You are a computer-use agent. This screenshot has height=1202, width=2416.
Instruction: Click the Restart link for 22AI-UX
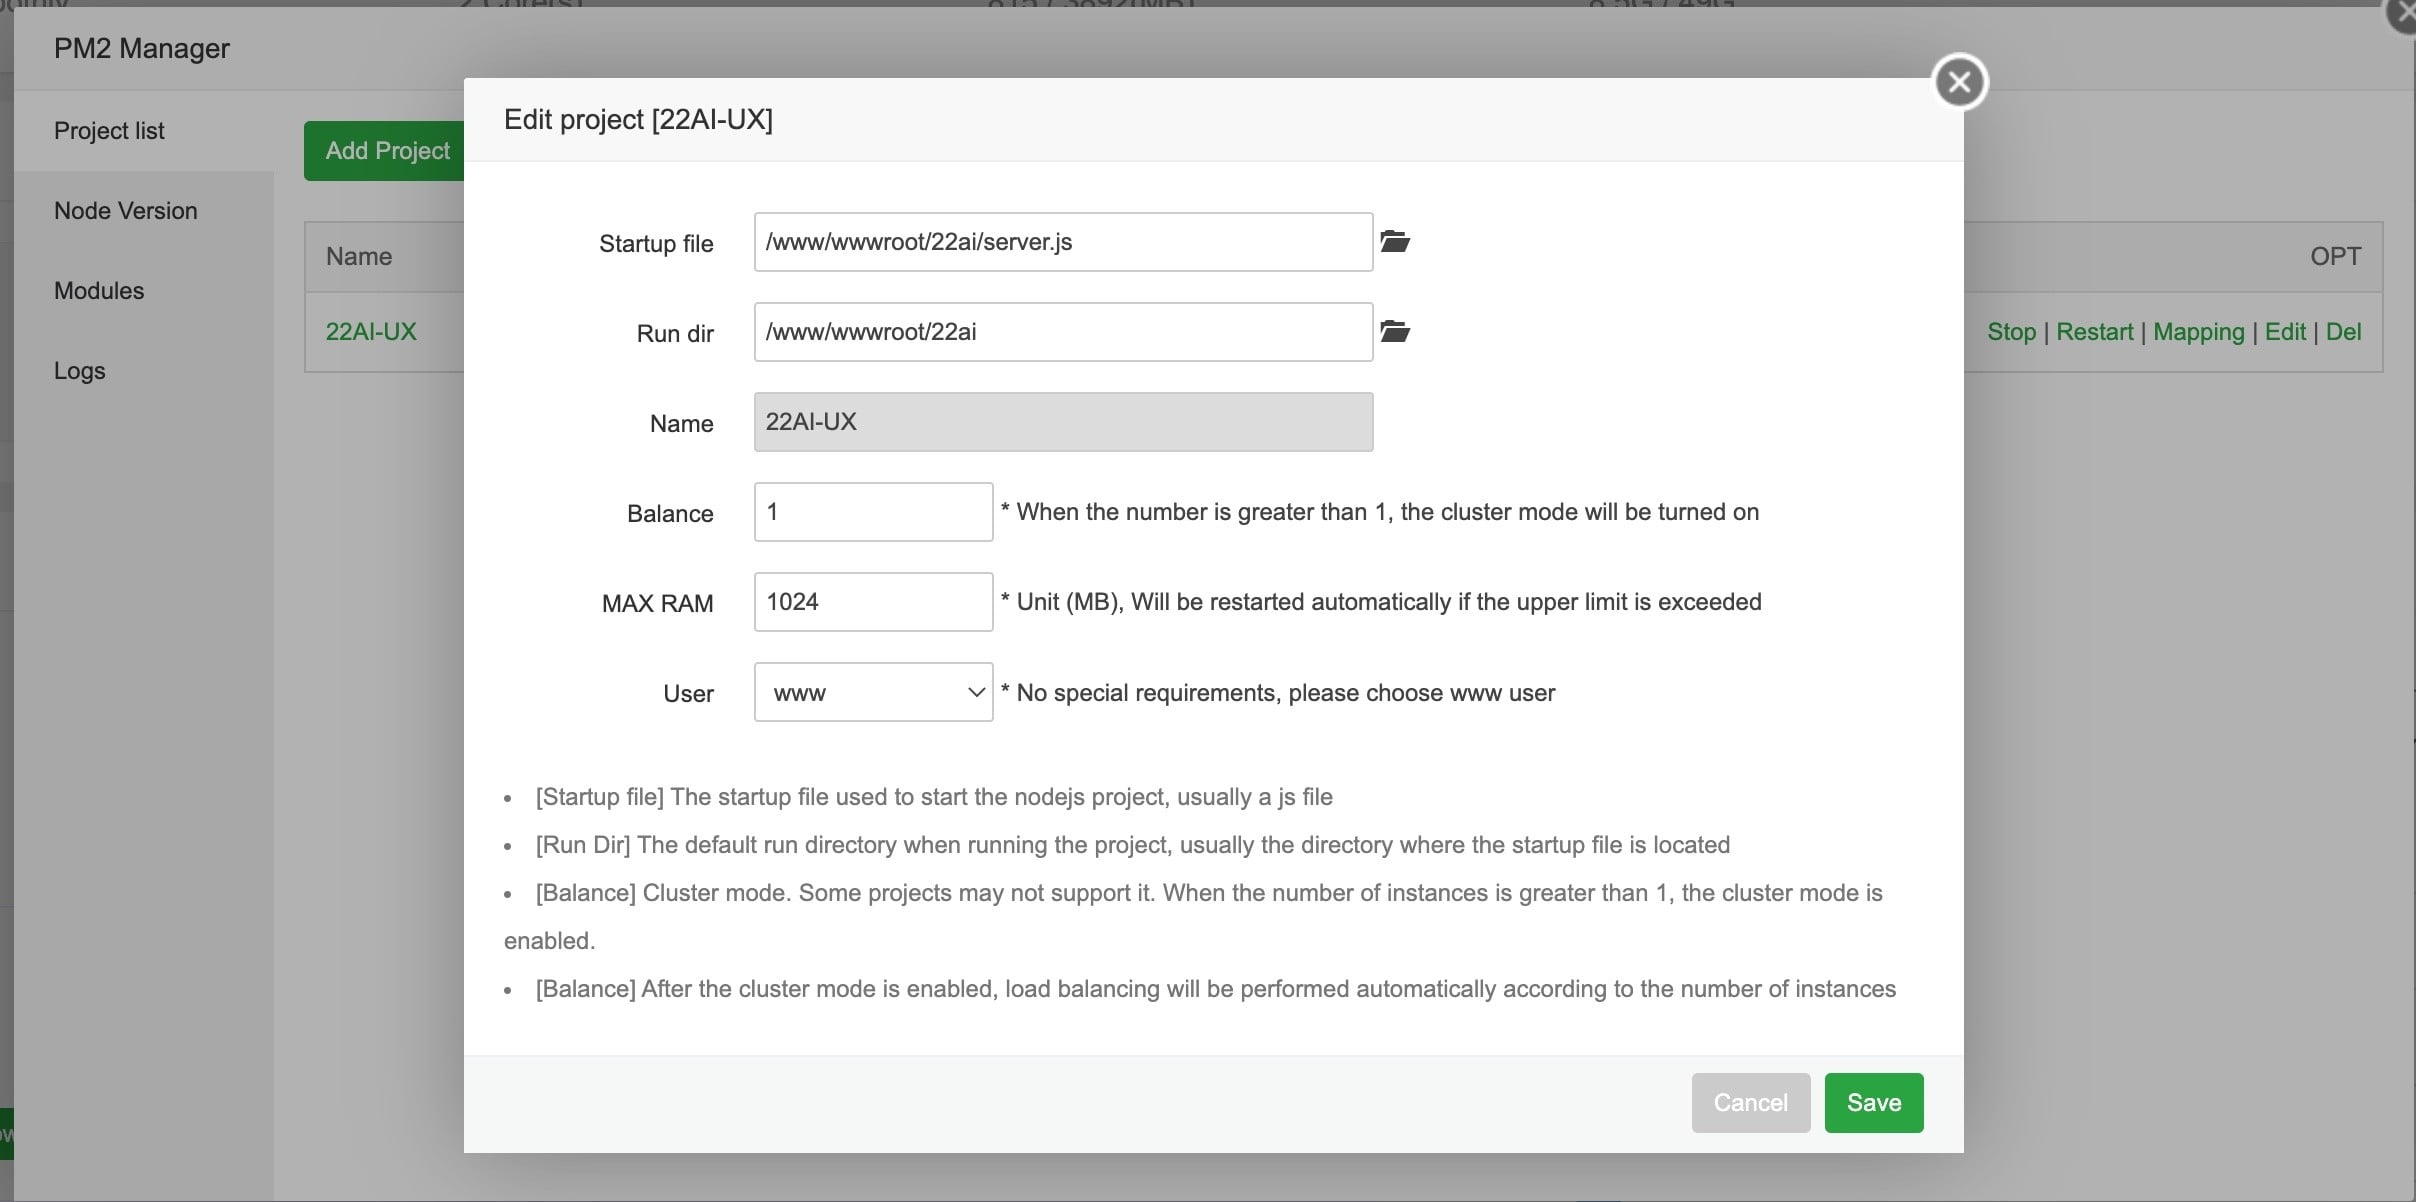[x=2094, y=332]
